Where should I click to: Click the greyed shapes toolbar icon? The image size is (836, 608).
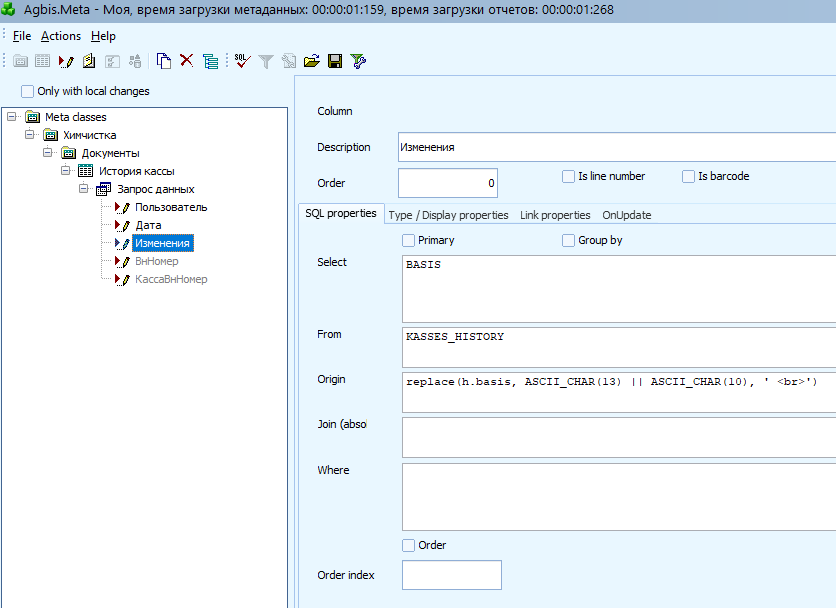[x=135, y=61]
